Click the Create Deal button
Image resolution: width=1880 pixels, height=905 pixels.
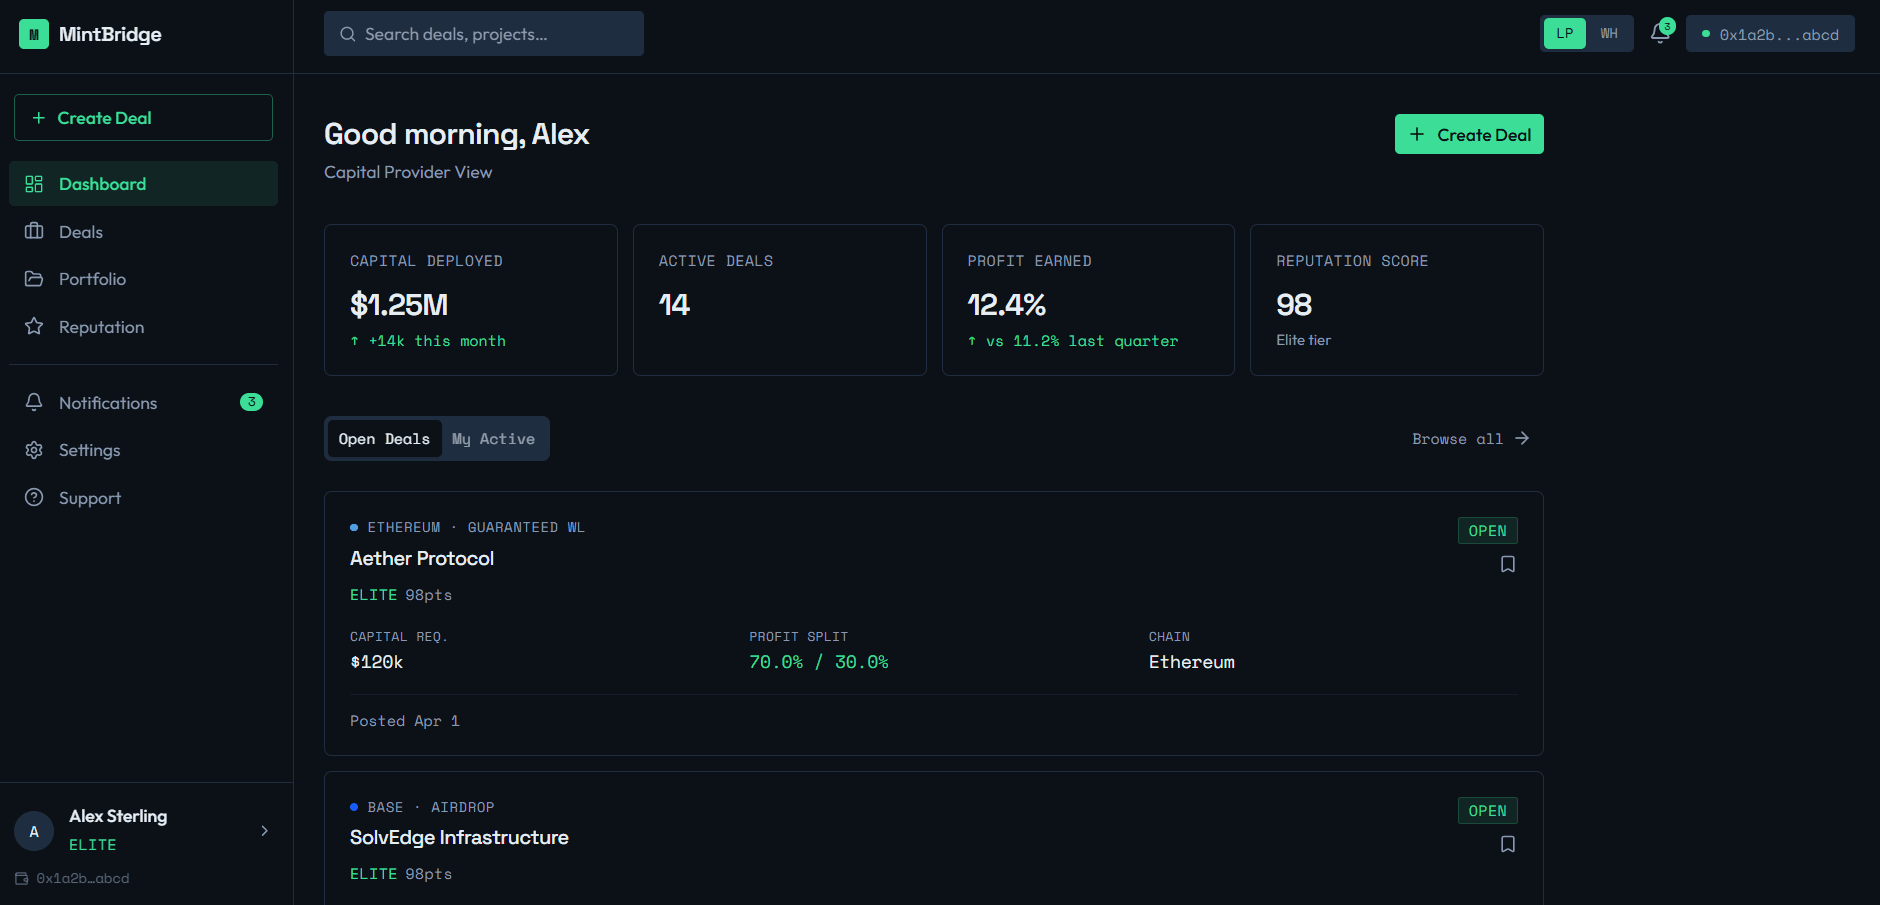pos(1469,133)
